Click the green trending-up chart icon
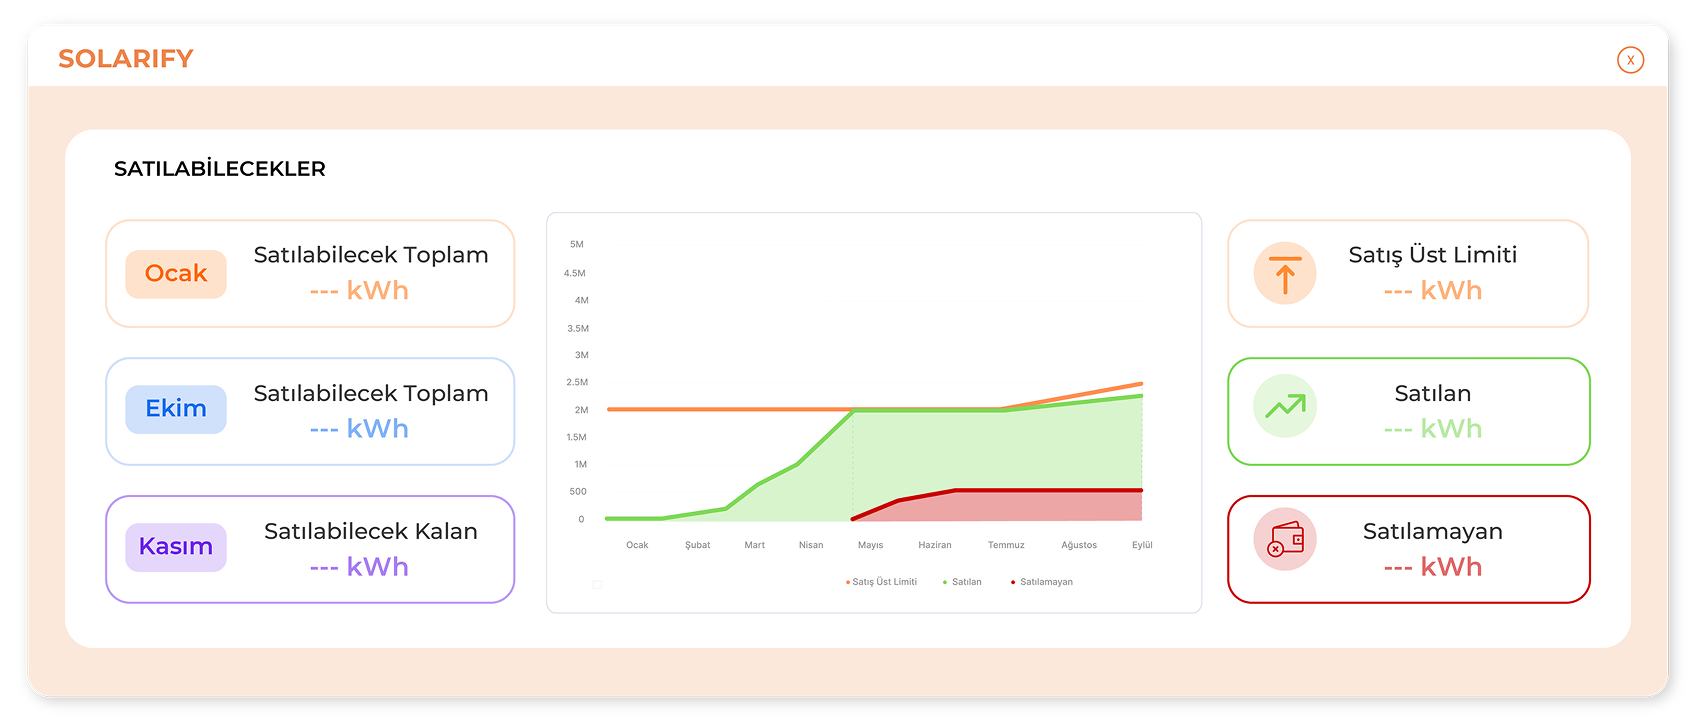The image size is (1702, 728). pos(1284,406)
